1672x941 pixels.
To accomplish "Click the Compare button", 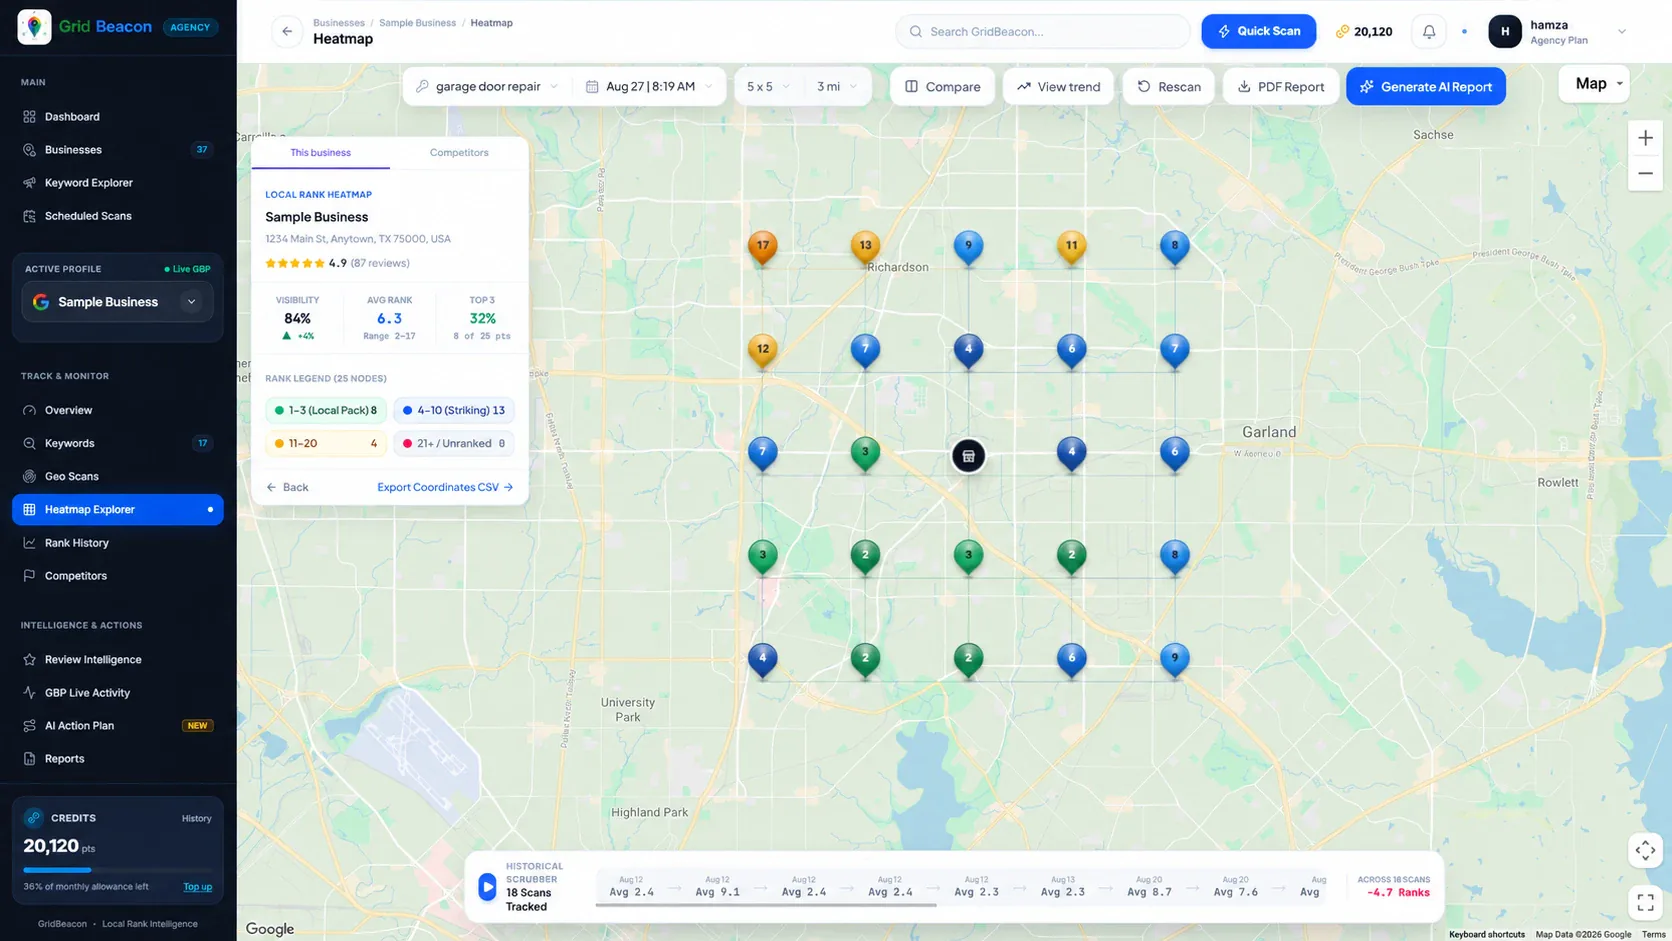I will point(942,87).
